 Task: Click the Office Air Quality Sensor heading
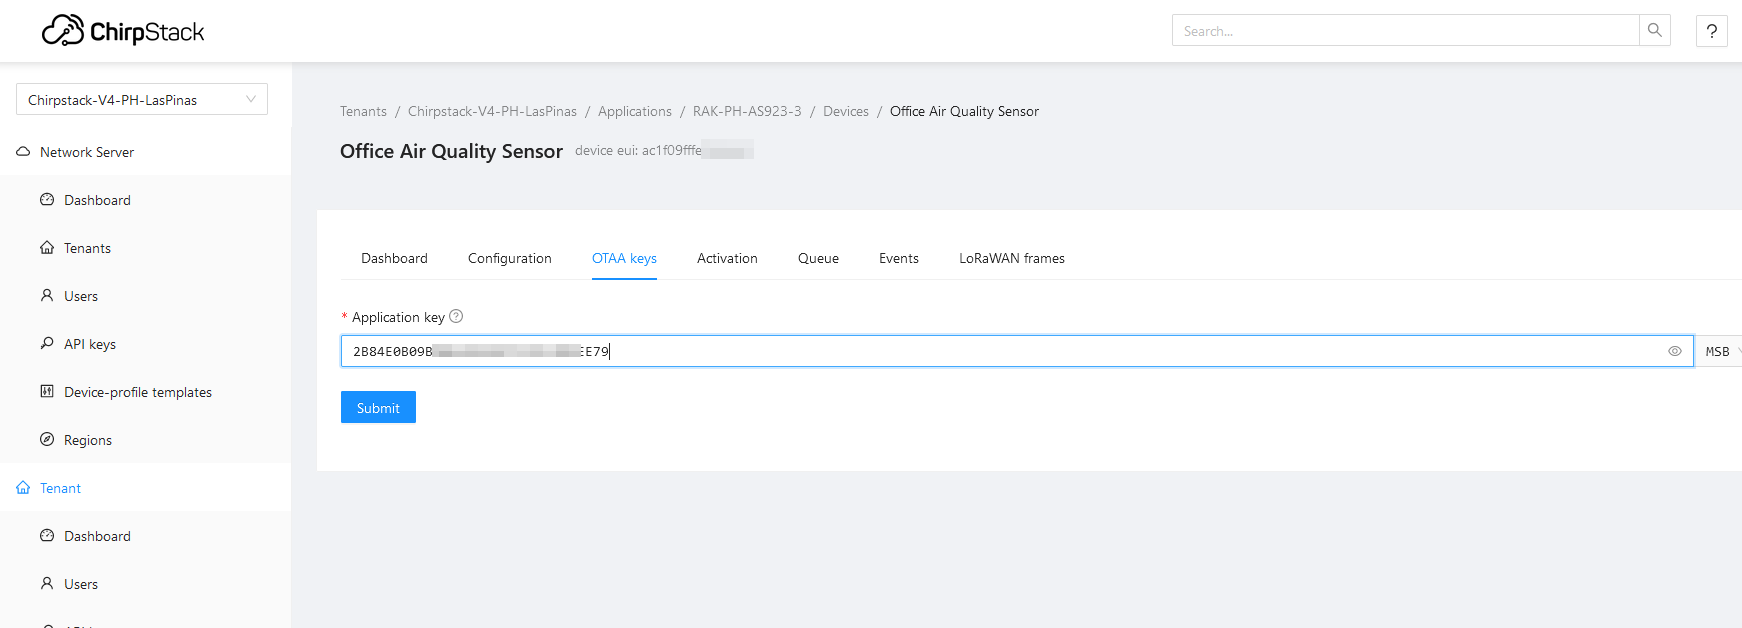tap(451, 151)
